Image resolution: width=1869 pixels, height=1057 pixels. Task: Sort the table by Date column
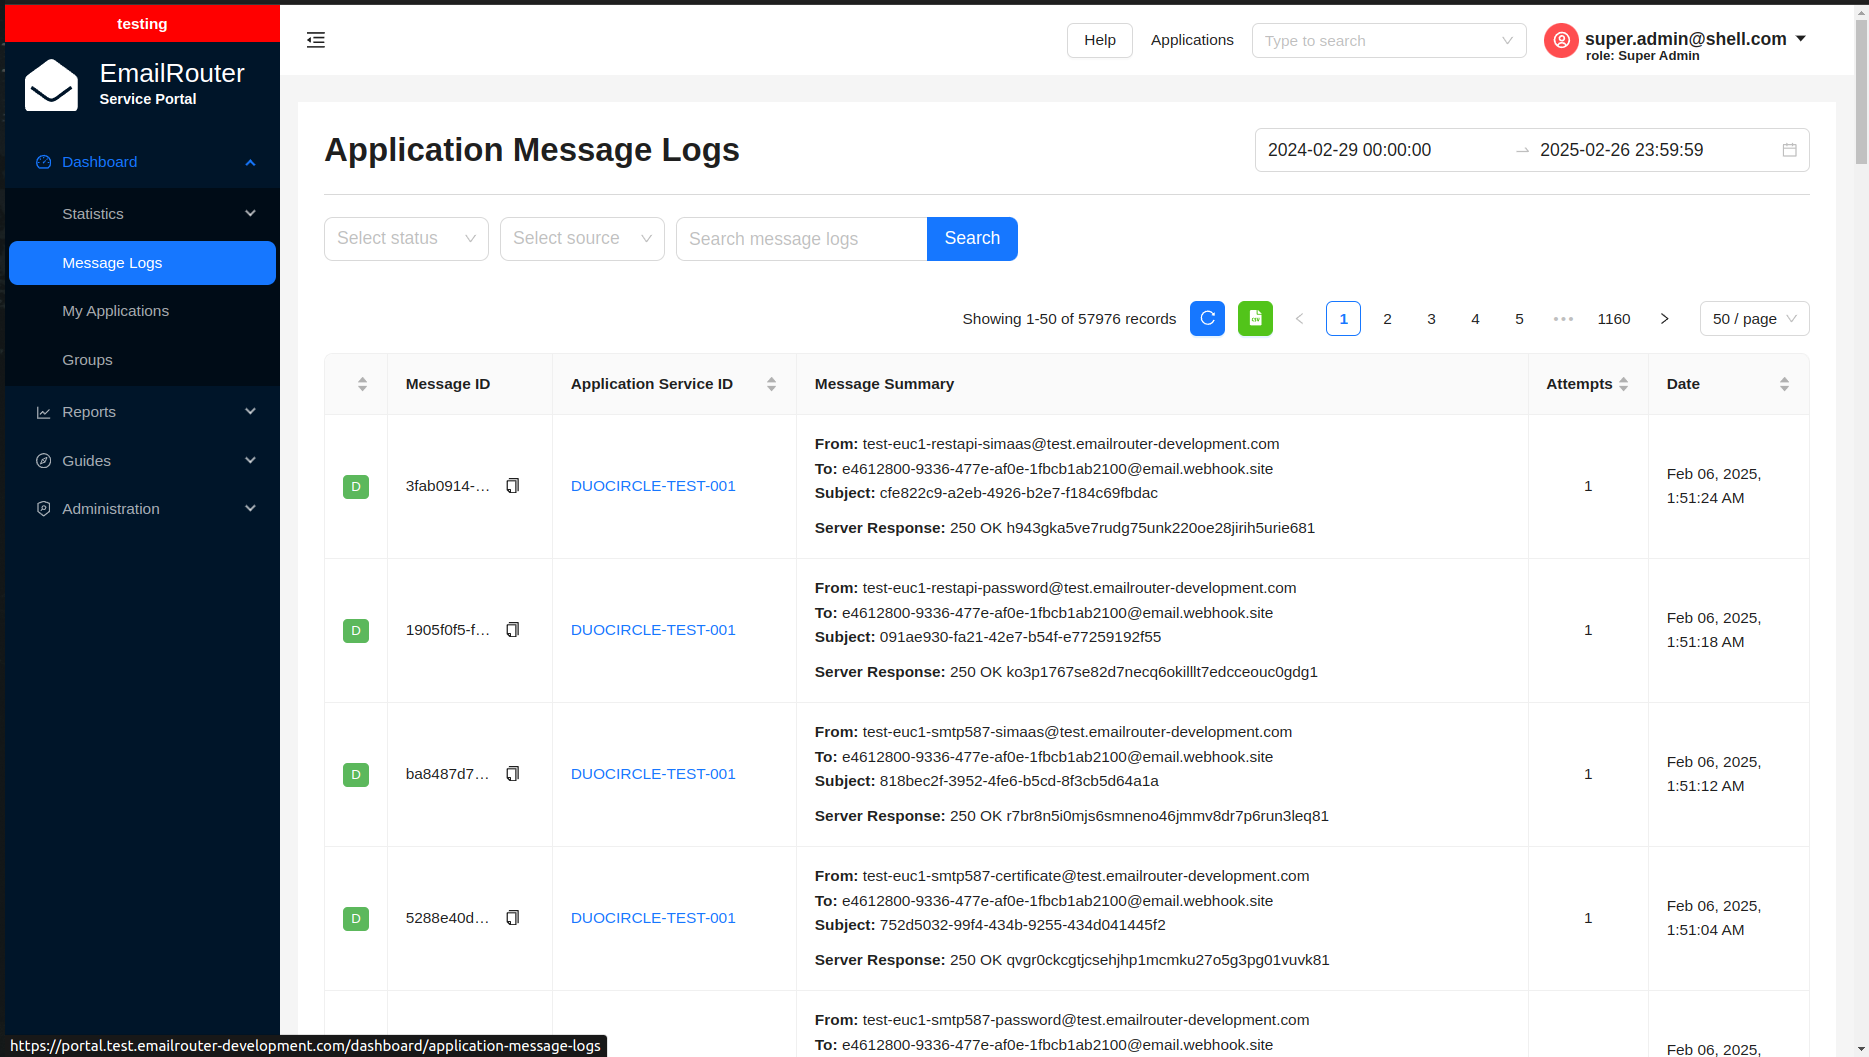[x=1785, y=383]
